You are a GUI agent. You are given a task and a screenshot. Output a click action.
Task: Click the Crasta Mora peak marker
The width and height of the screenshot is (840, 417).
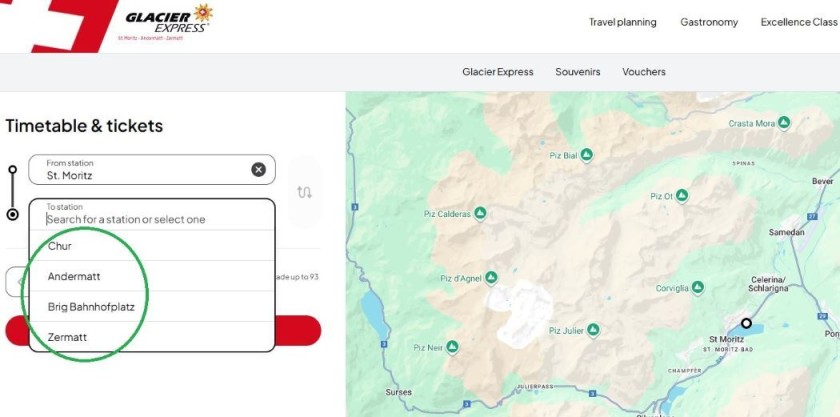pyautogui.click(x=784, y=123)
